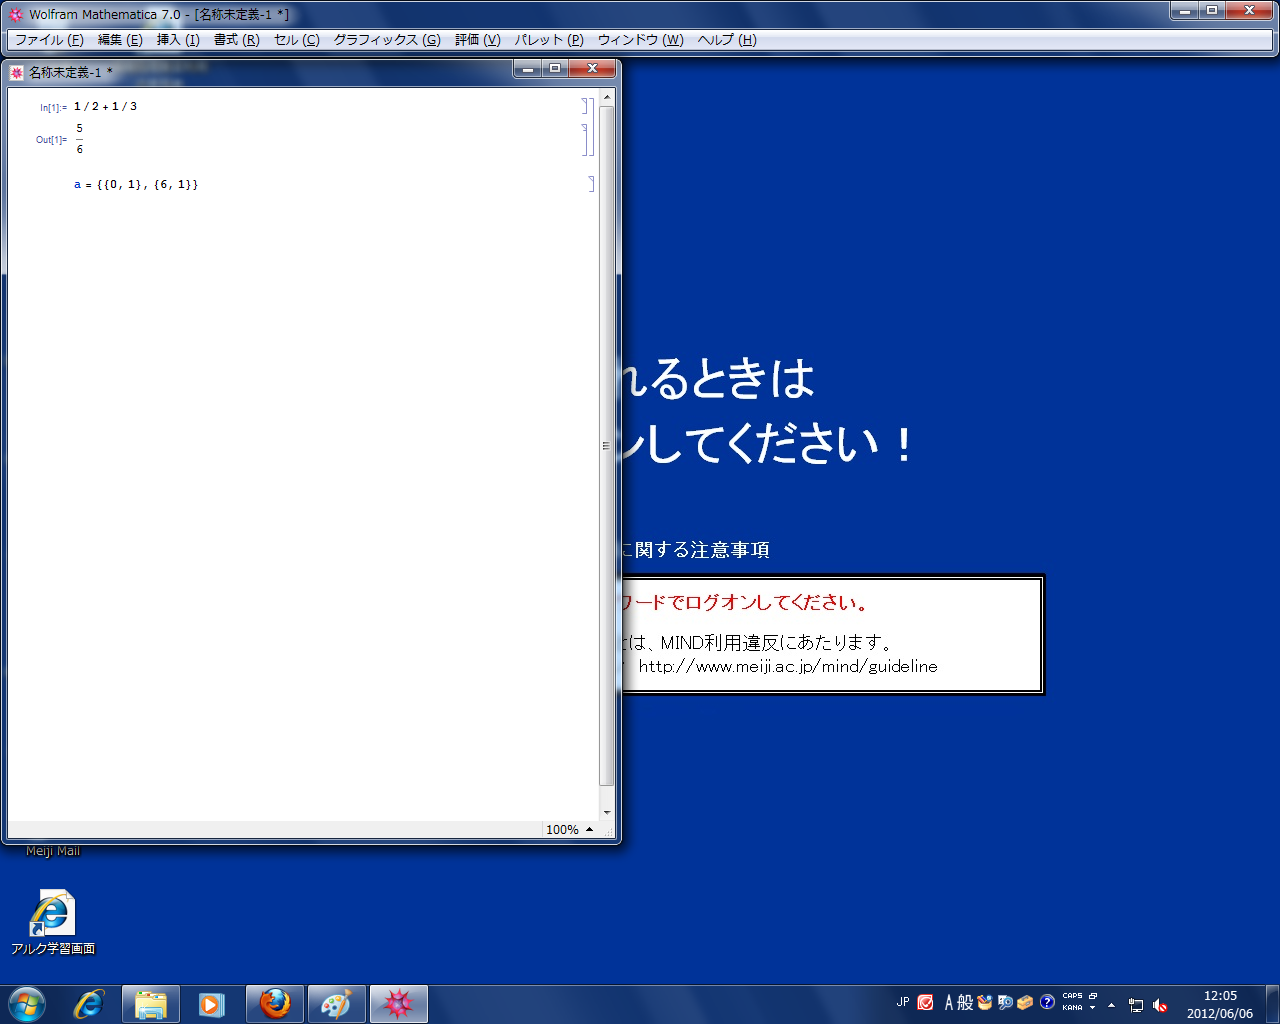Maximize the 名称未定義-1 notebook window

point(555,68)
